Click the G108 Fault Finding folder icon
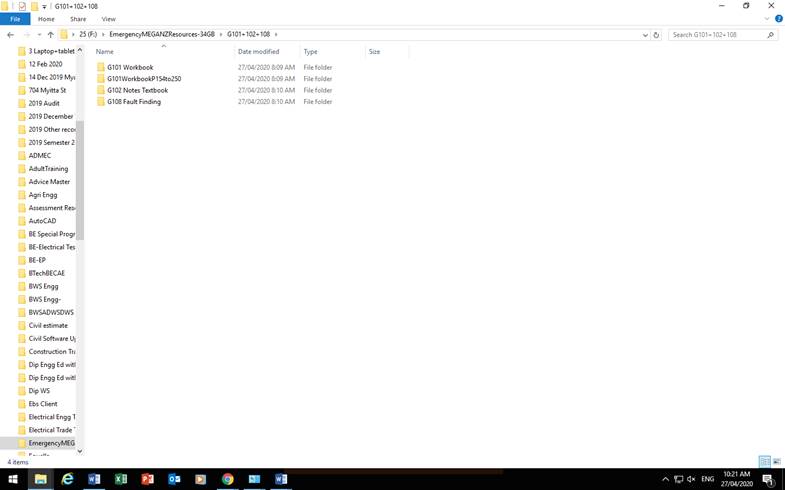 click(101, 102)
